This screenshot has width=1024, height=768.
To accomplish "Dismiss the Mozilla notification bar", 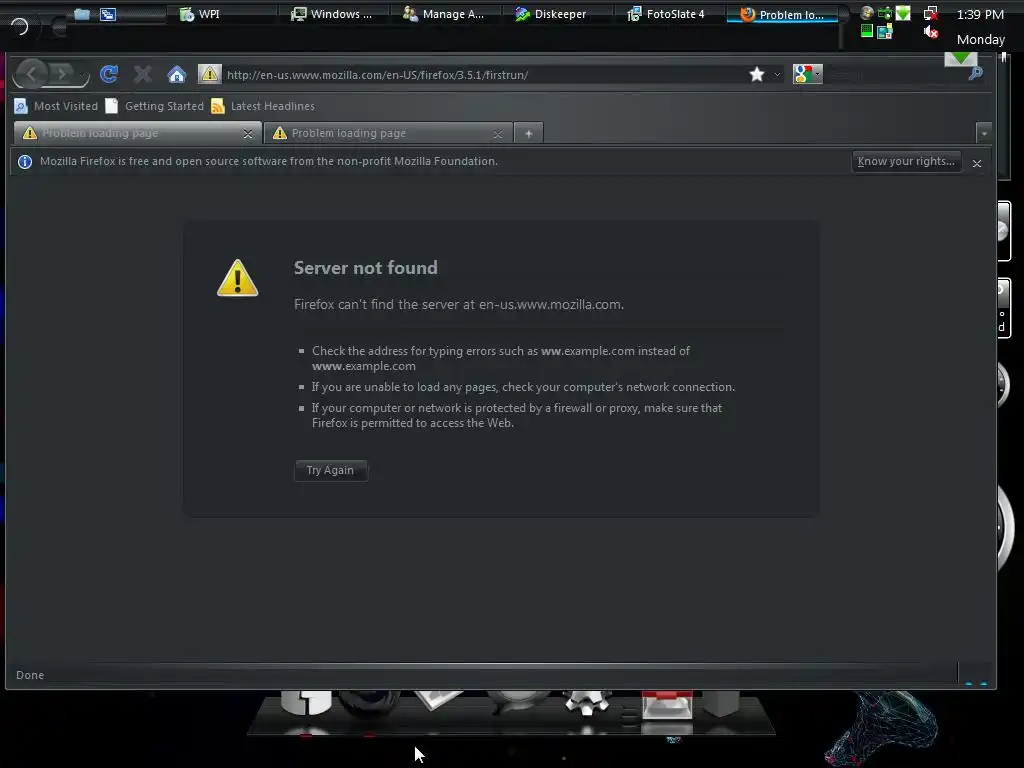I will 977,163.
